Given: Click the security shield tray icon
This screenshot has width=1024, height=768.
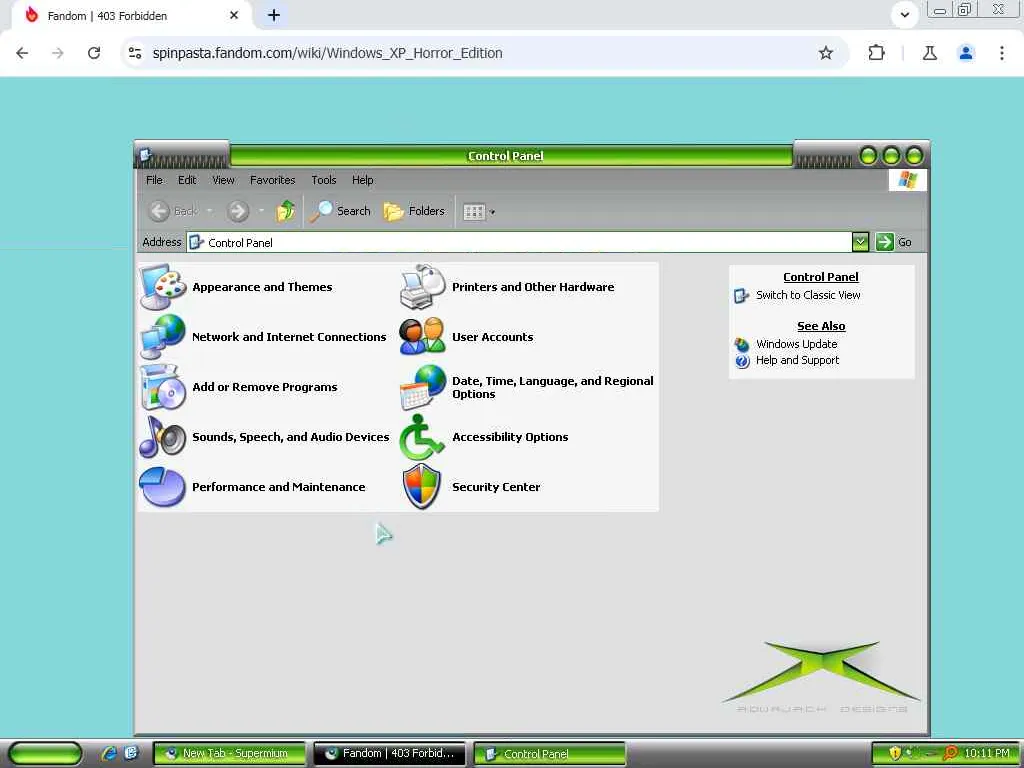Looking at the screenshot, I should (x=895, y=753).
